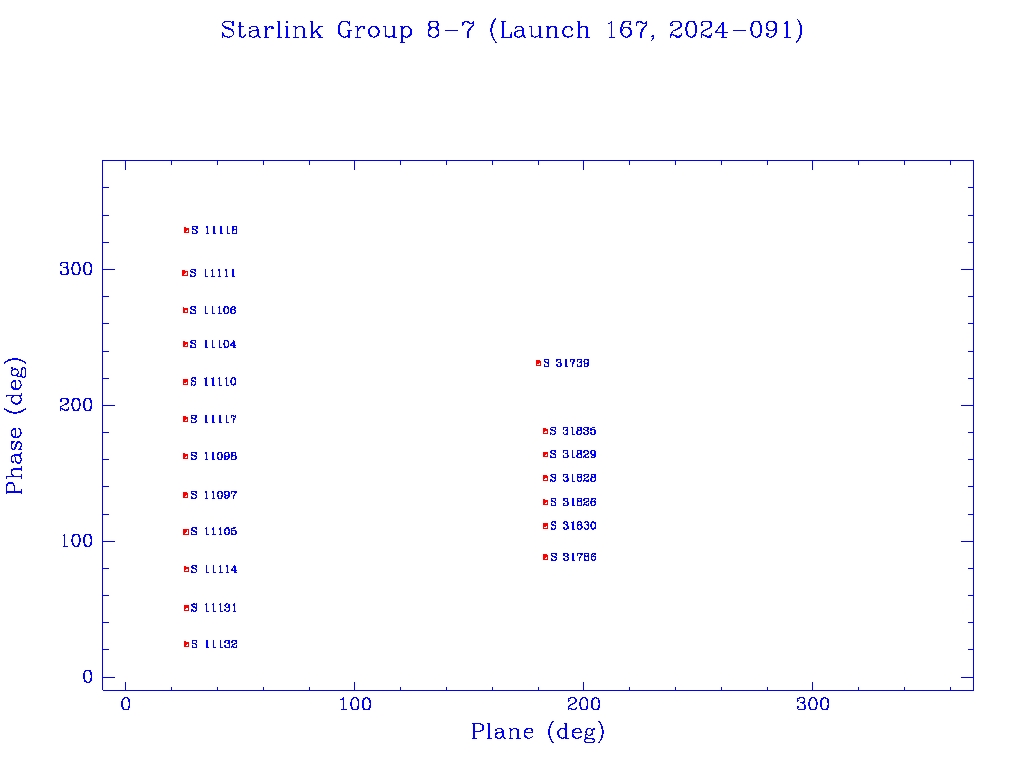Pick the red marker beside S 31829
Viewport: 1024px width, 768px height.
[x=545, y=454]
